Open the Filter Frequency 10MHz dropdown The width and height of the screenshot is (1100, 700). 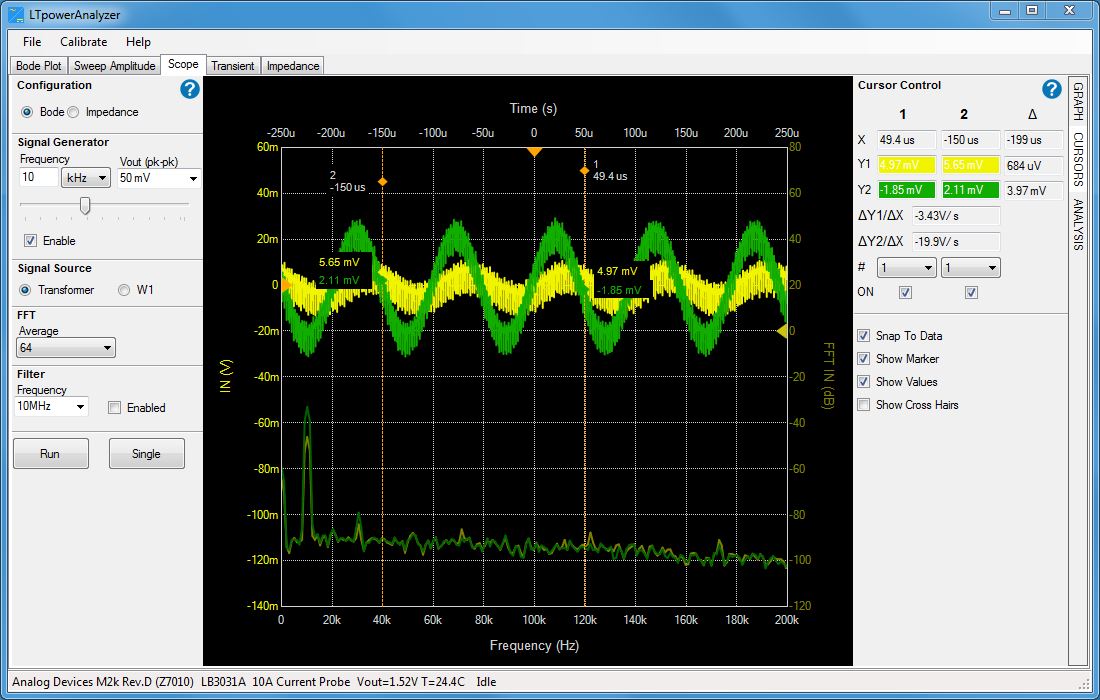(x=52, y=407)
